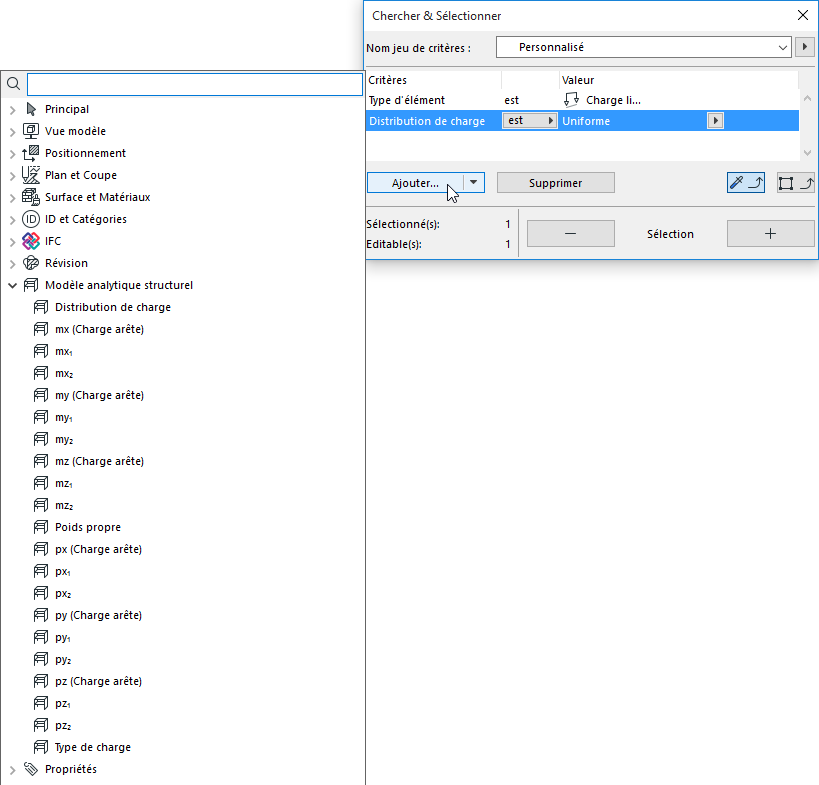Screen dimensions: 819x785
Task: Click the plus Sélection button
Action: click(x=770, y=233)
